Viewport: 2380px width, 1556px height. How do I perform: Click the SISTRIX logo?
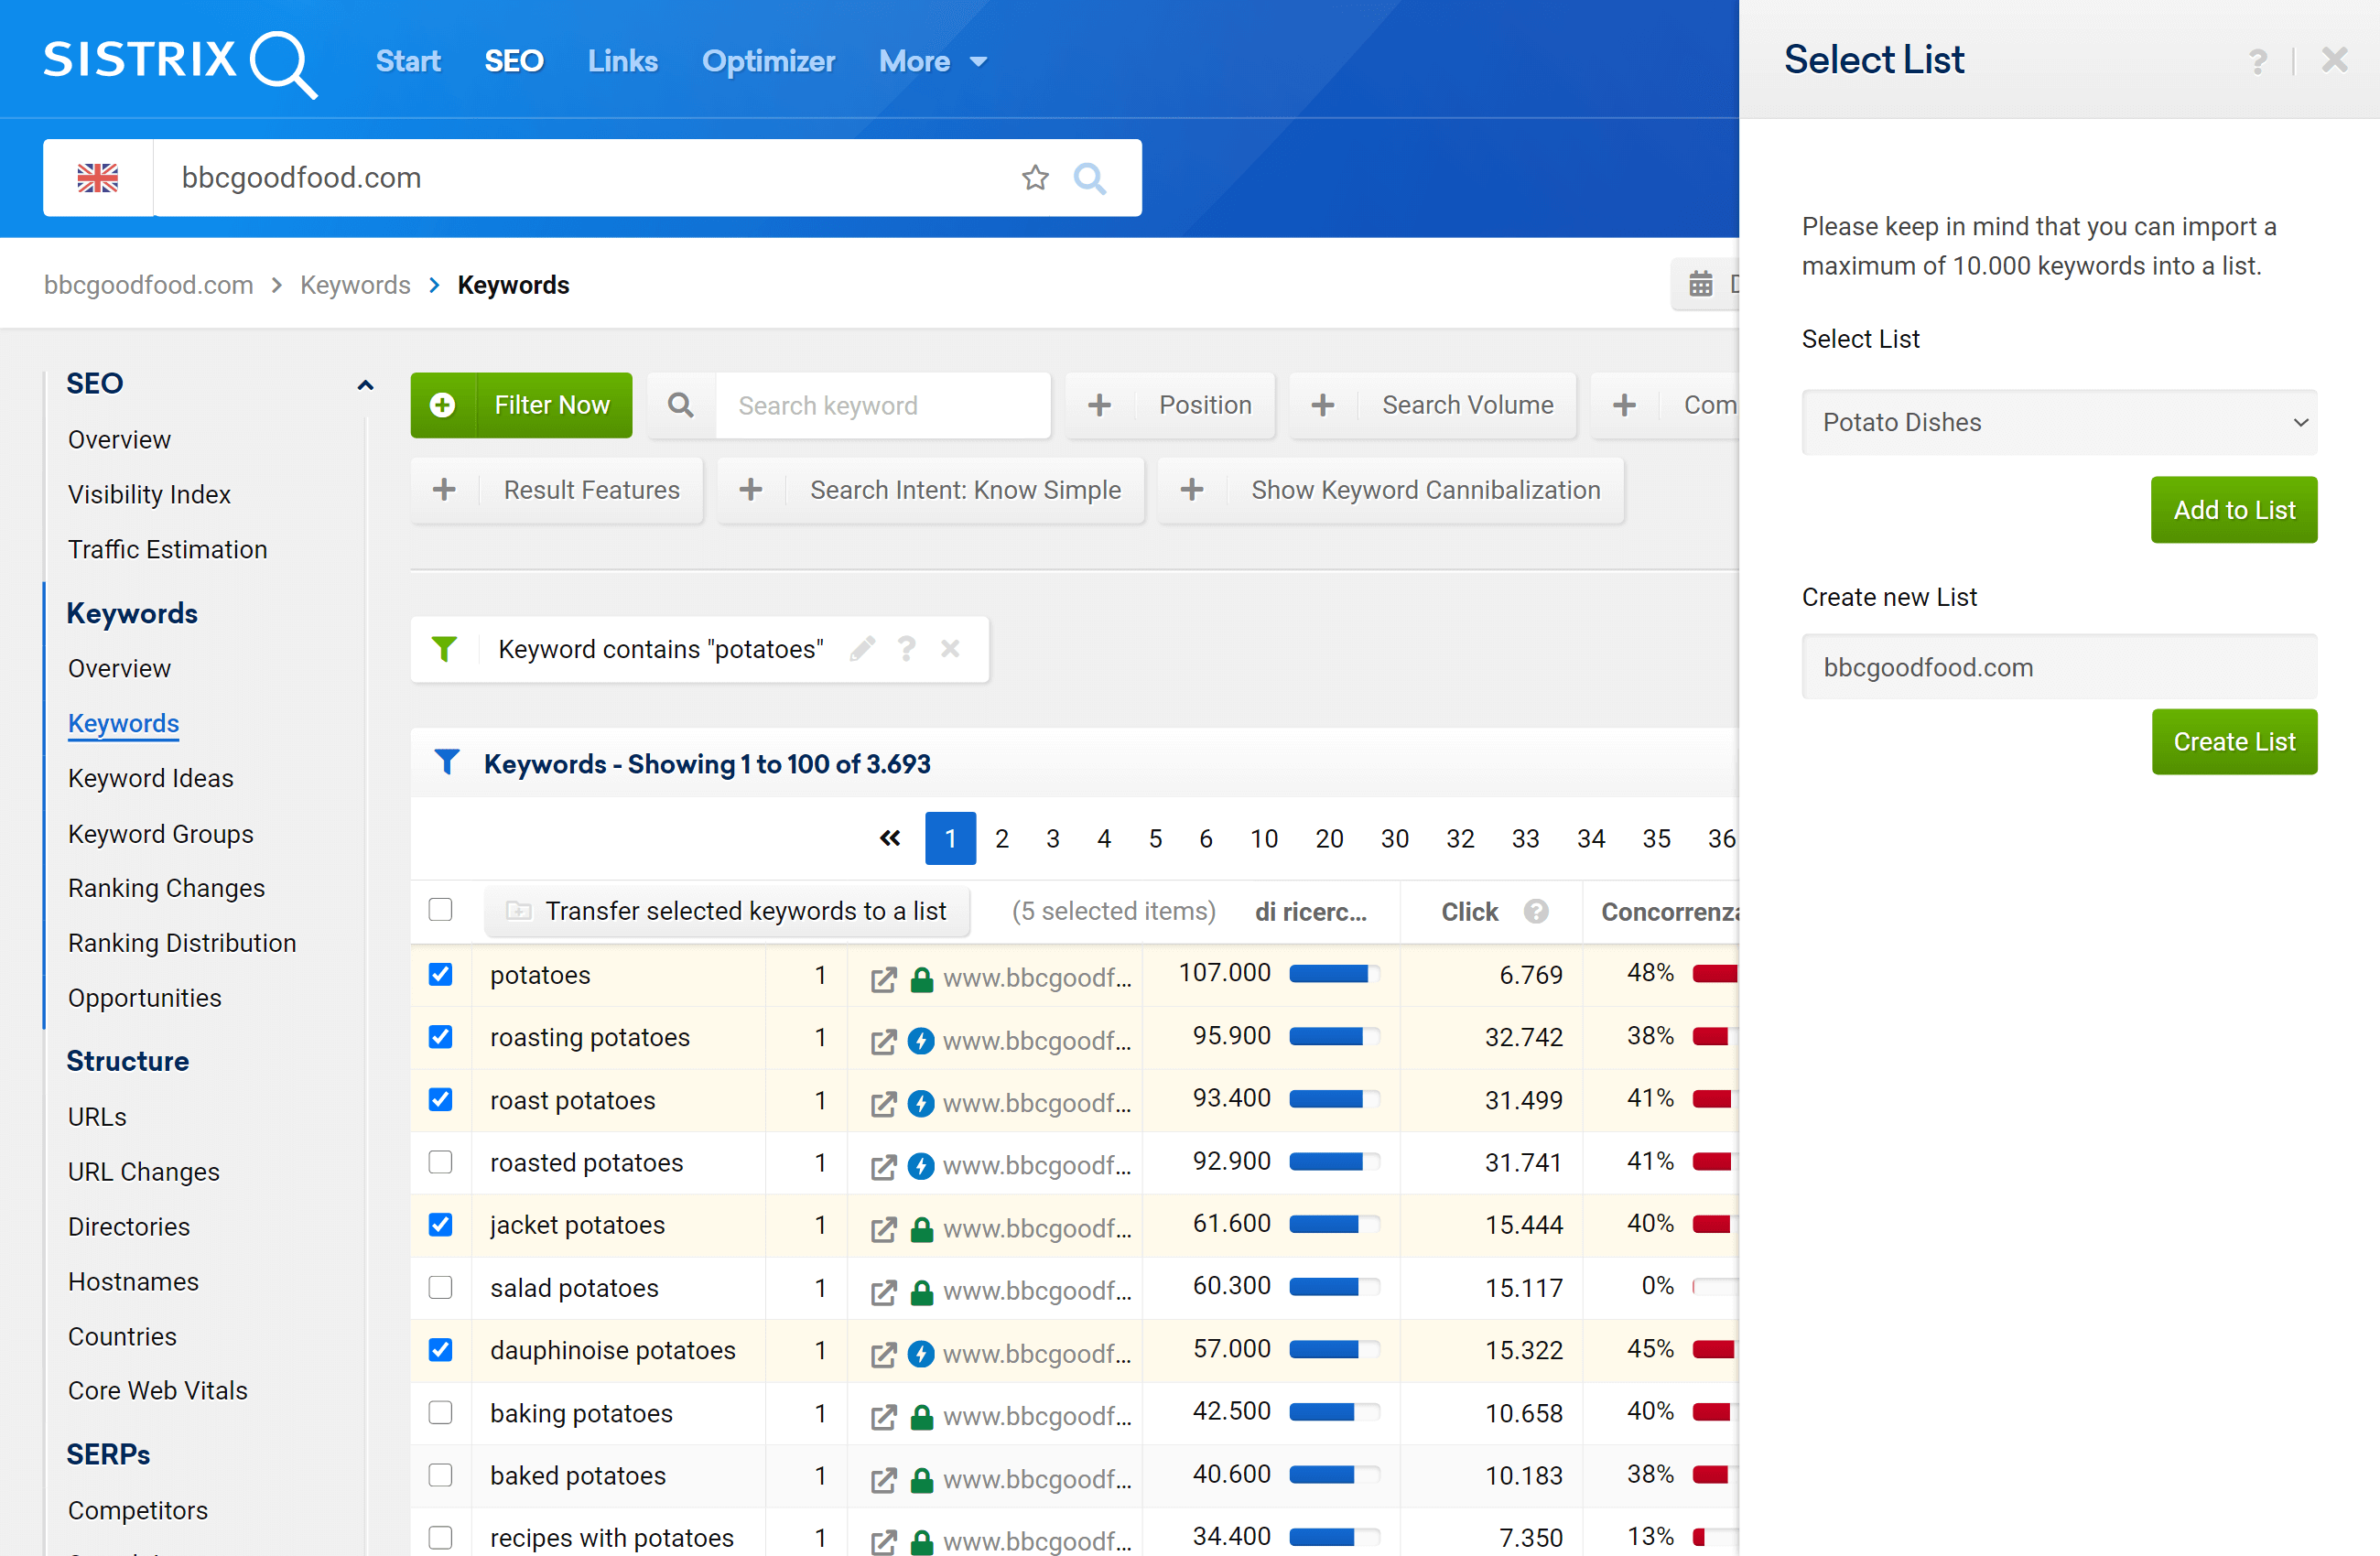(180, 62)
